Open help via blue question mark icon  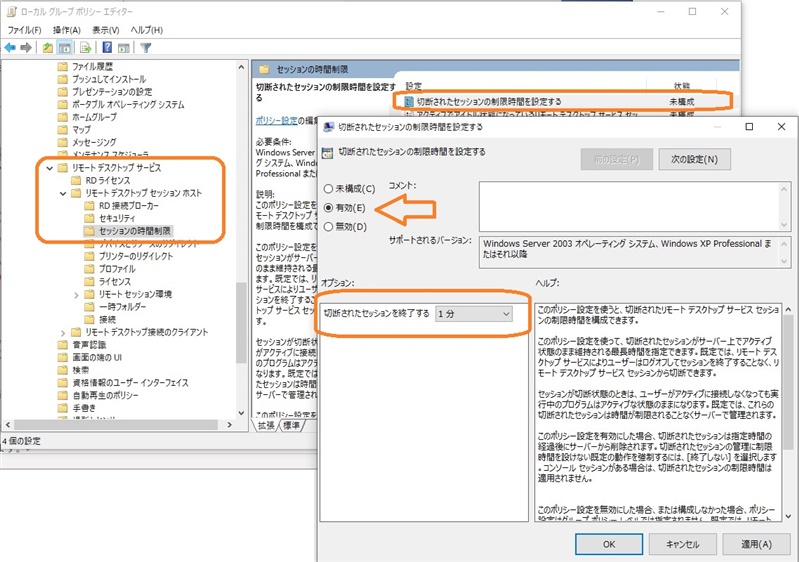(x=107, y=48)
